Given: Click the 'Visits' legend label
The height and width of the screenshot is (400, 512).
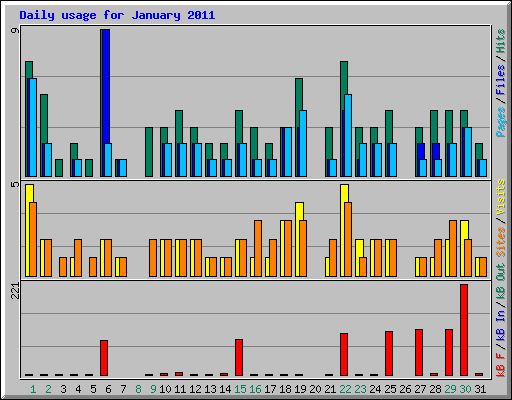Looking at the screenshot, I should pyautogui.click(x=501, y=198).
